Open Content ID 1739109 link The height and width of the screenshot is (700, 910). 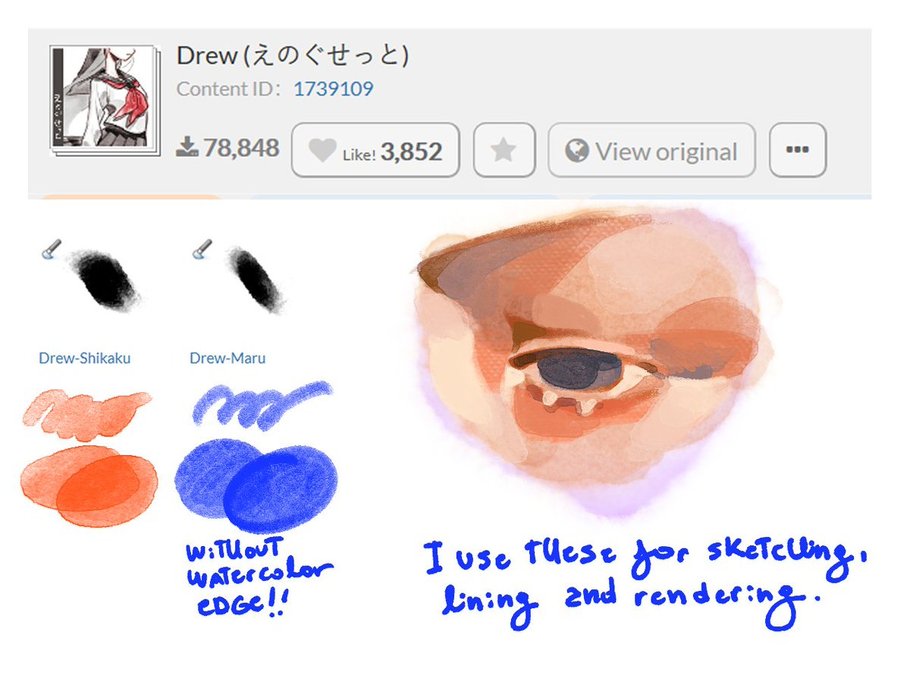pyautogui.click(x=333, y=89)
